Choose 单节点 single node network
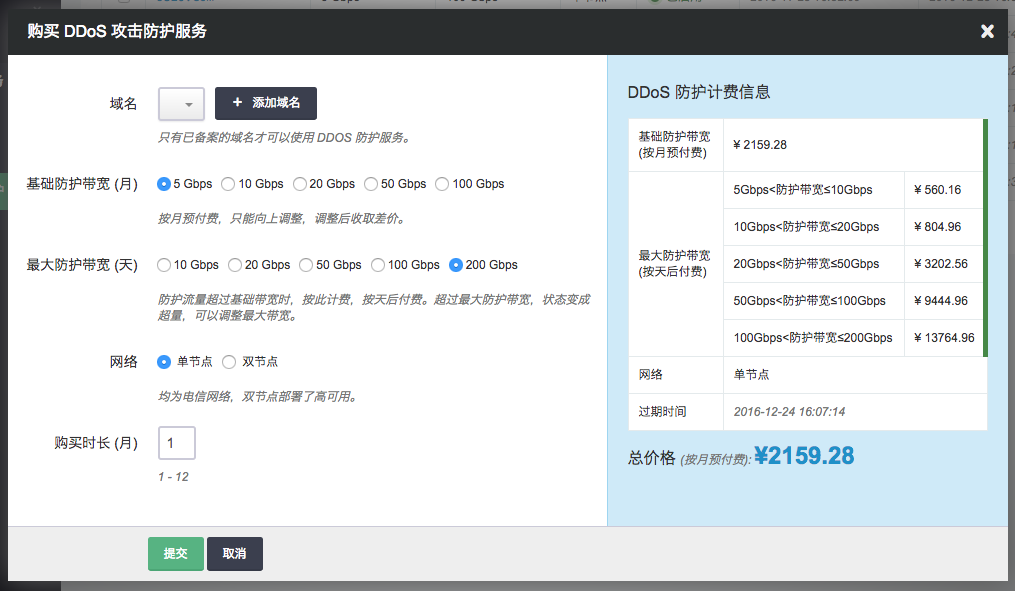This screenshot has width=1015, height=591. click(164, 362)
